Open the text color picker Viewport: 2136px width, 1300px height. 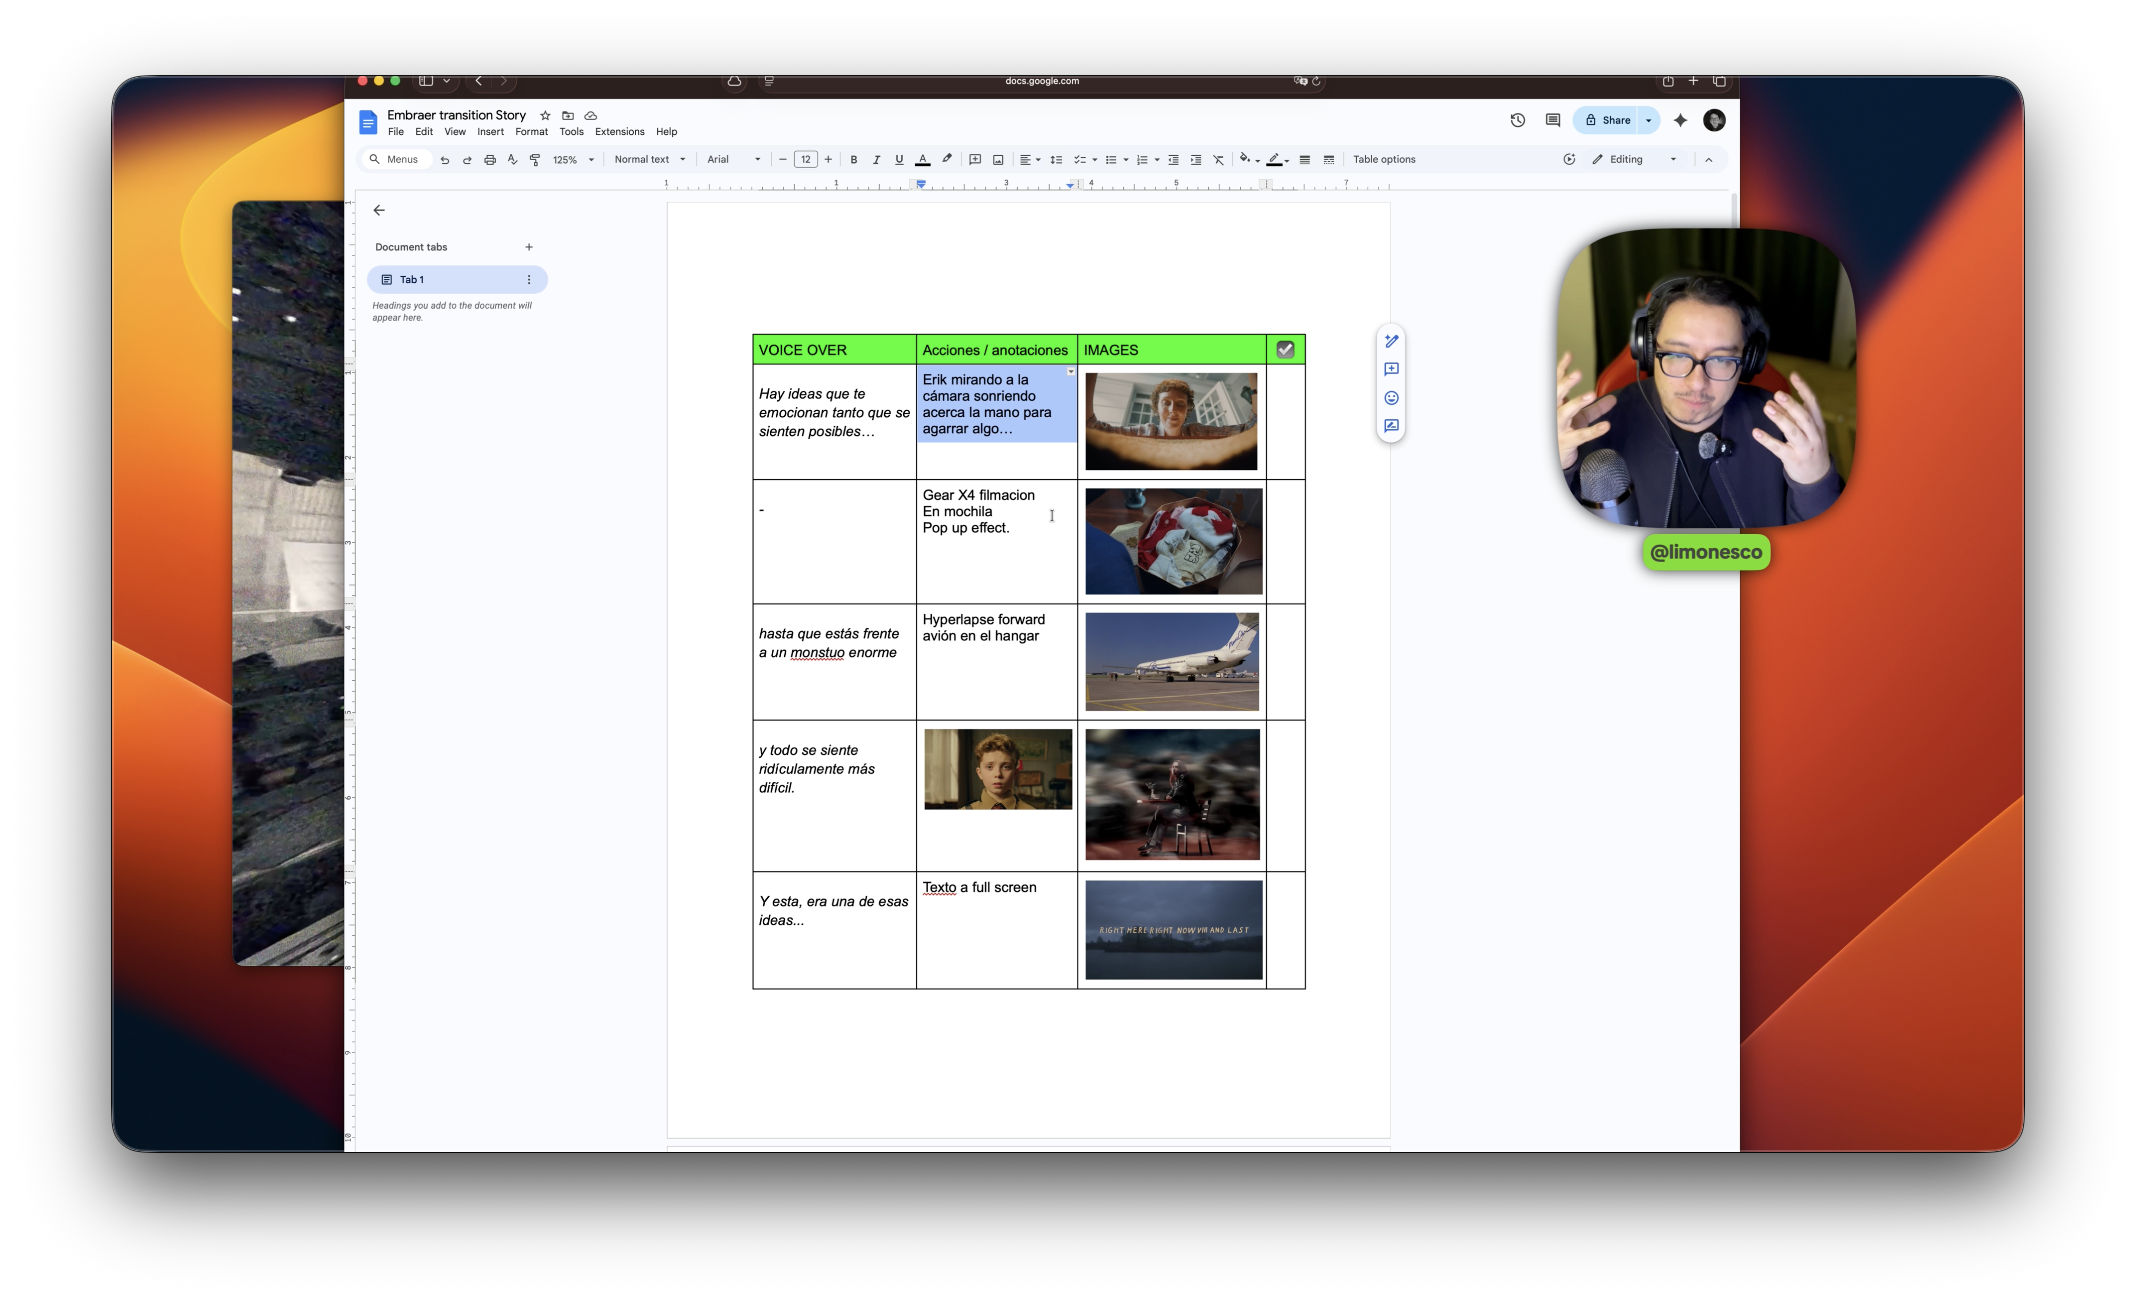click(x=922, y=160)
